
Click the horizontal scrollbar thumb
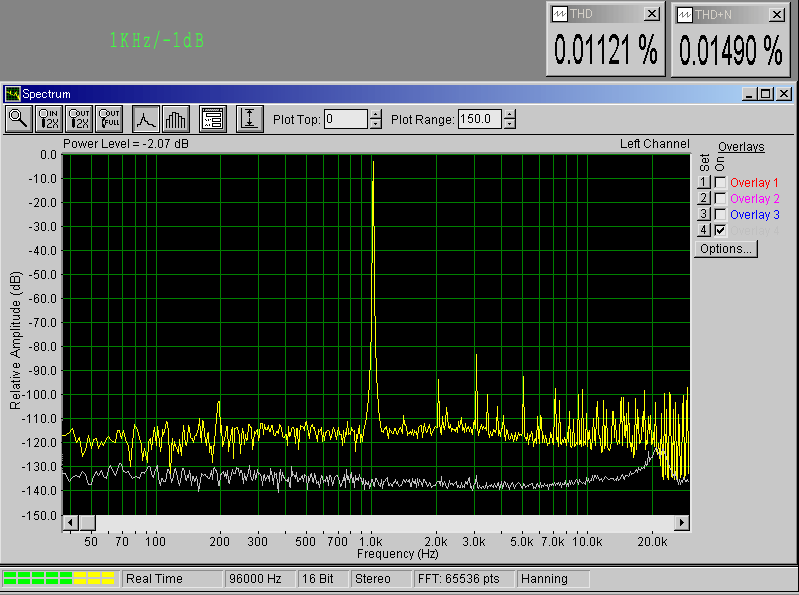coord(87,523)
